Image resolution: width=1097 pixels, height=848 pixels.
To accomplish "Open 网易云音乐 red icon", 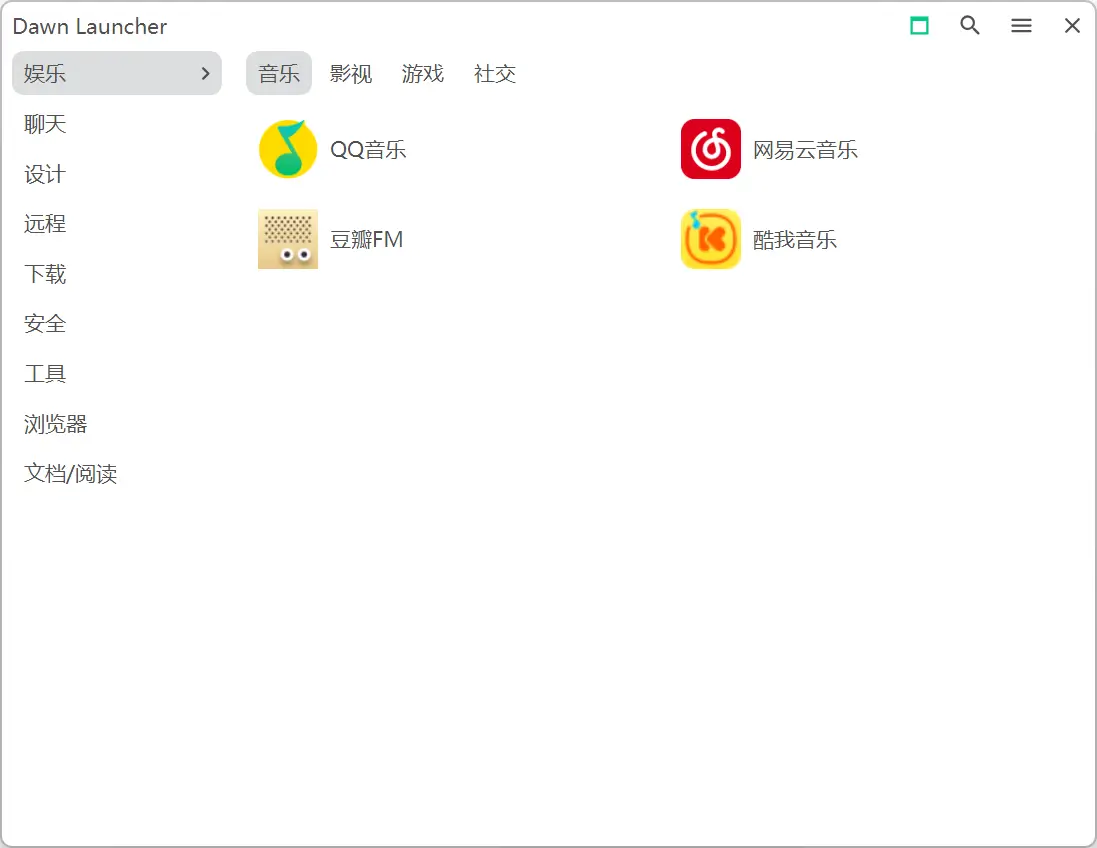I will 711,149.
